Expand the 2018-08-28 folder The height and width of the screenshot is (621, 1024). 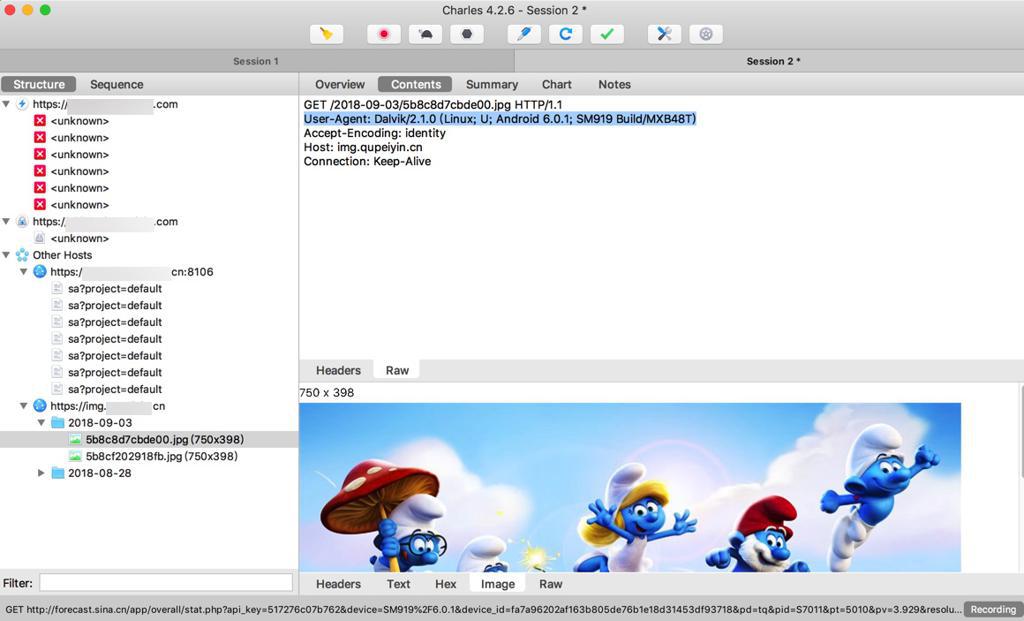pyautogui.click(x=41, y=473)
